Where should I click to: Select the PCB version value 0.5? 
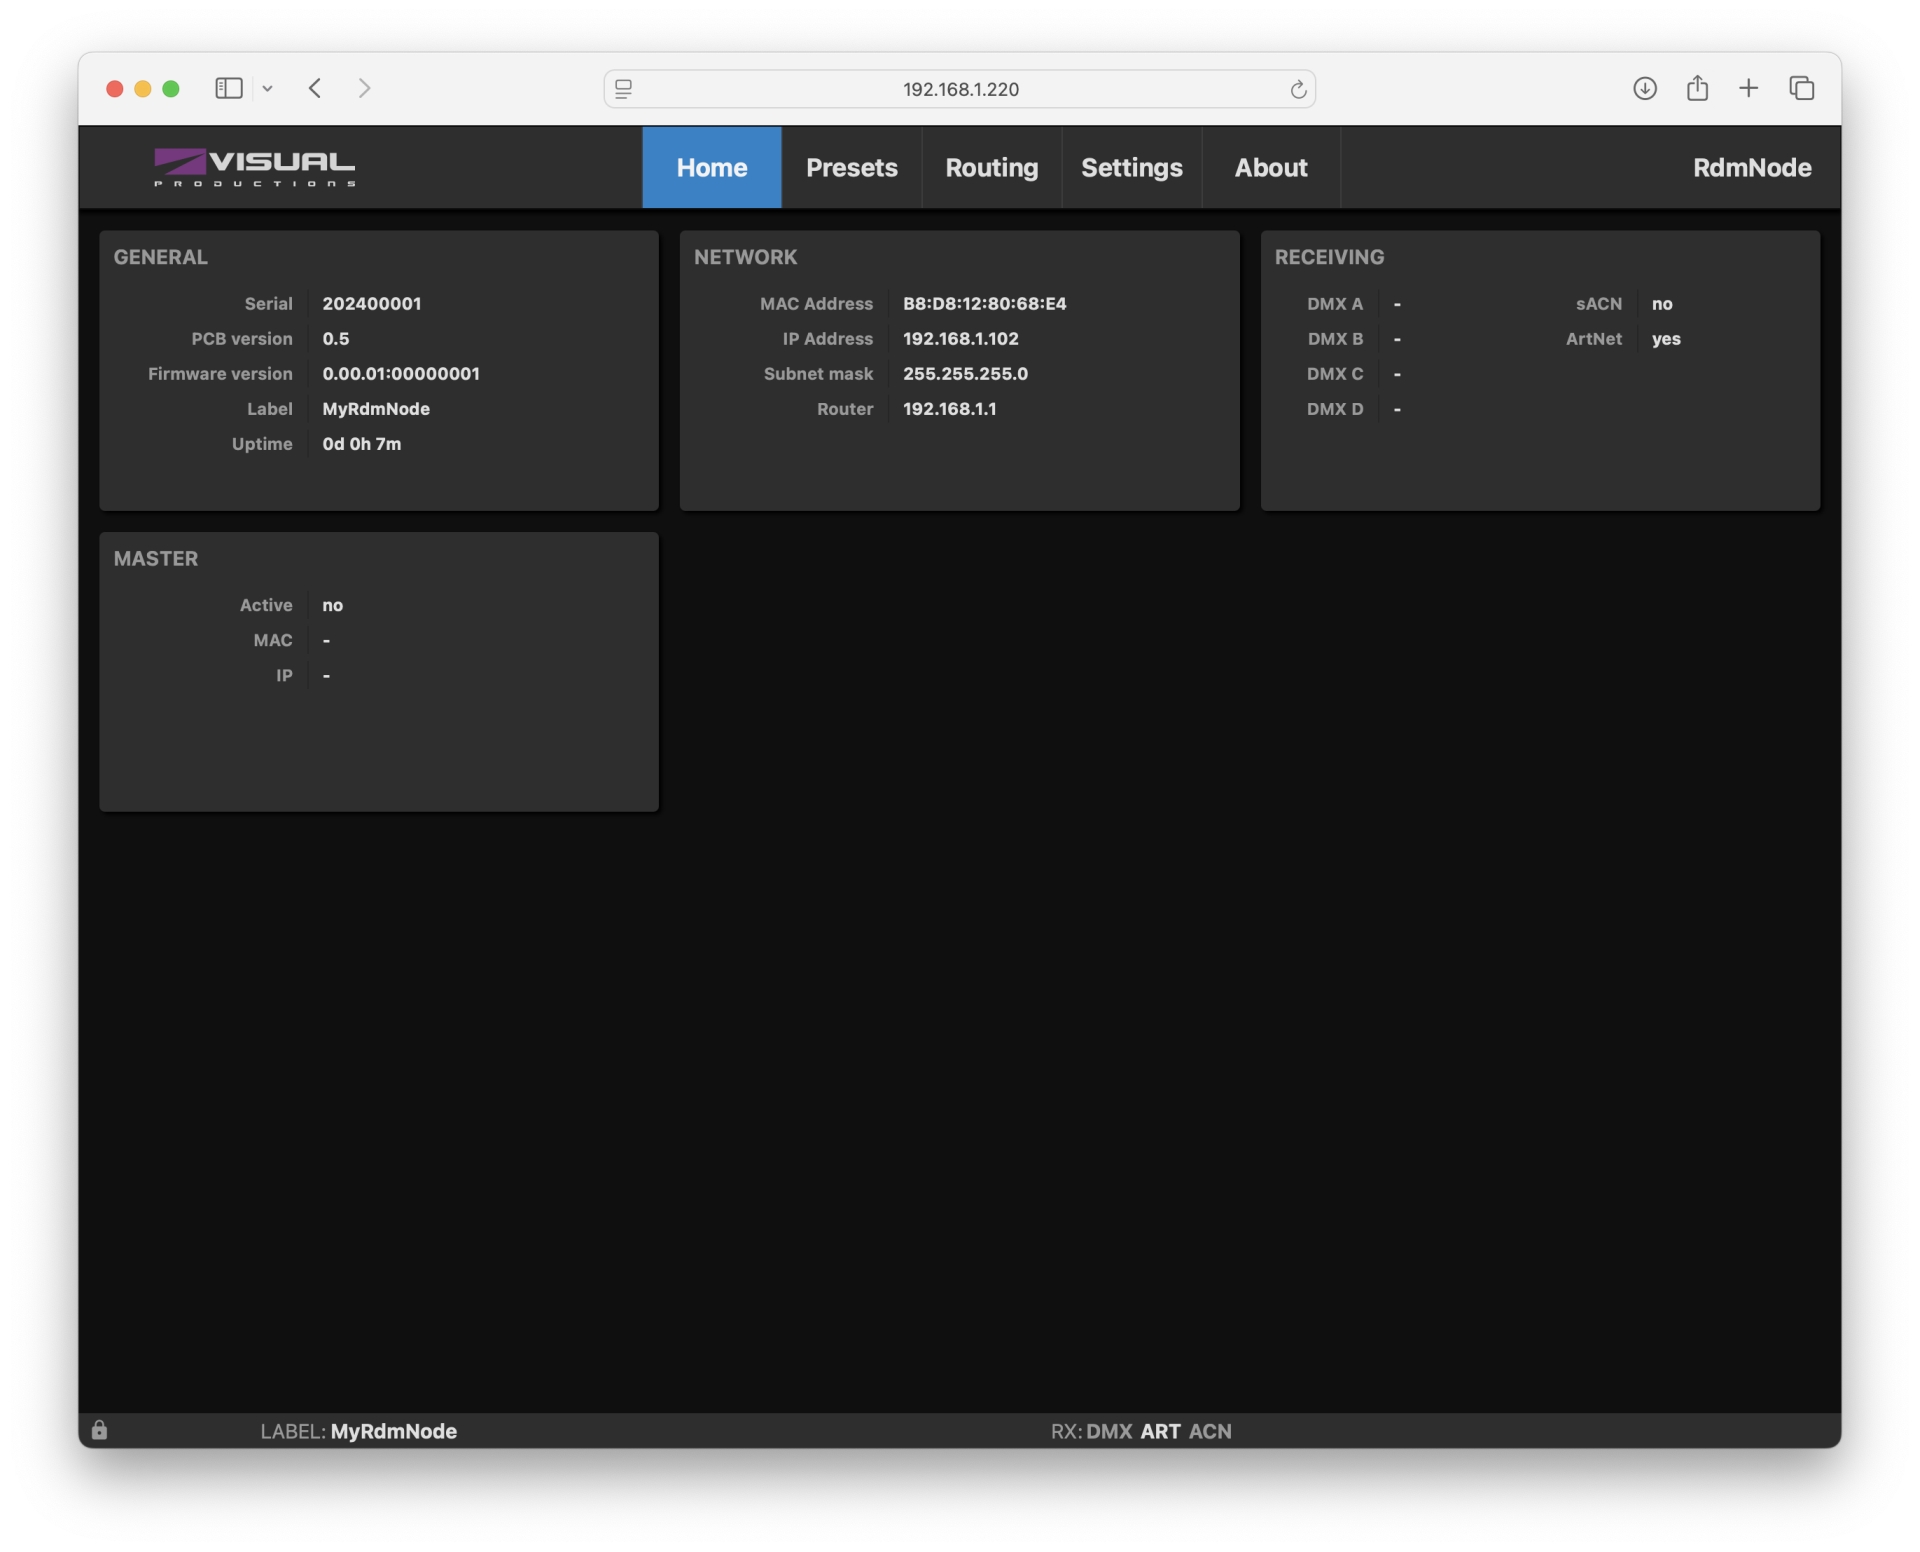click(336, 338)
